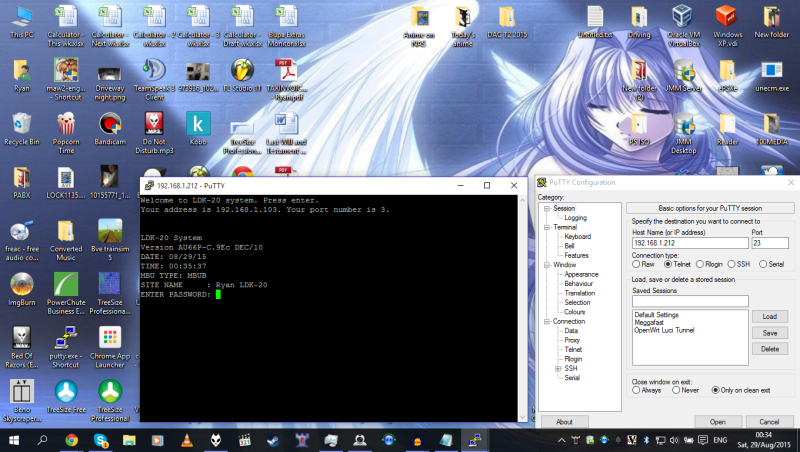The height and width of the screenshot is (452, 800).
Task: Click the Delete session button
Action: pos(769,349)
